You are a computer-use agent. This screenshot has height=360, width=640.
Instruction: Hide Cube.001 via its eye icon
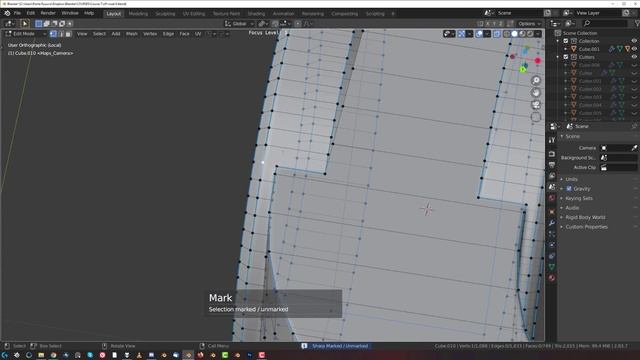click(634, 49)
